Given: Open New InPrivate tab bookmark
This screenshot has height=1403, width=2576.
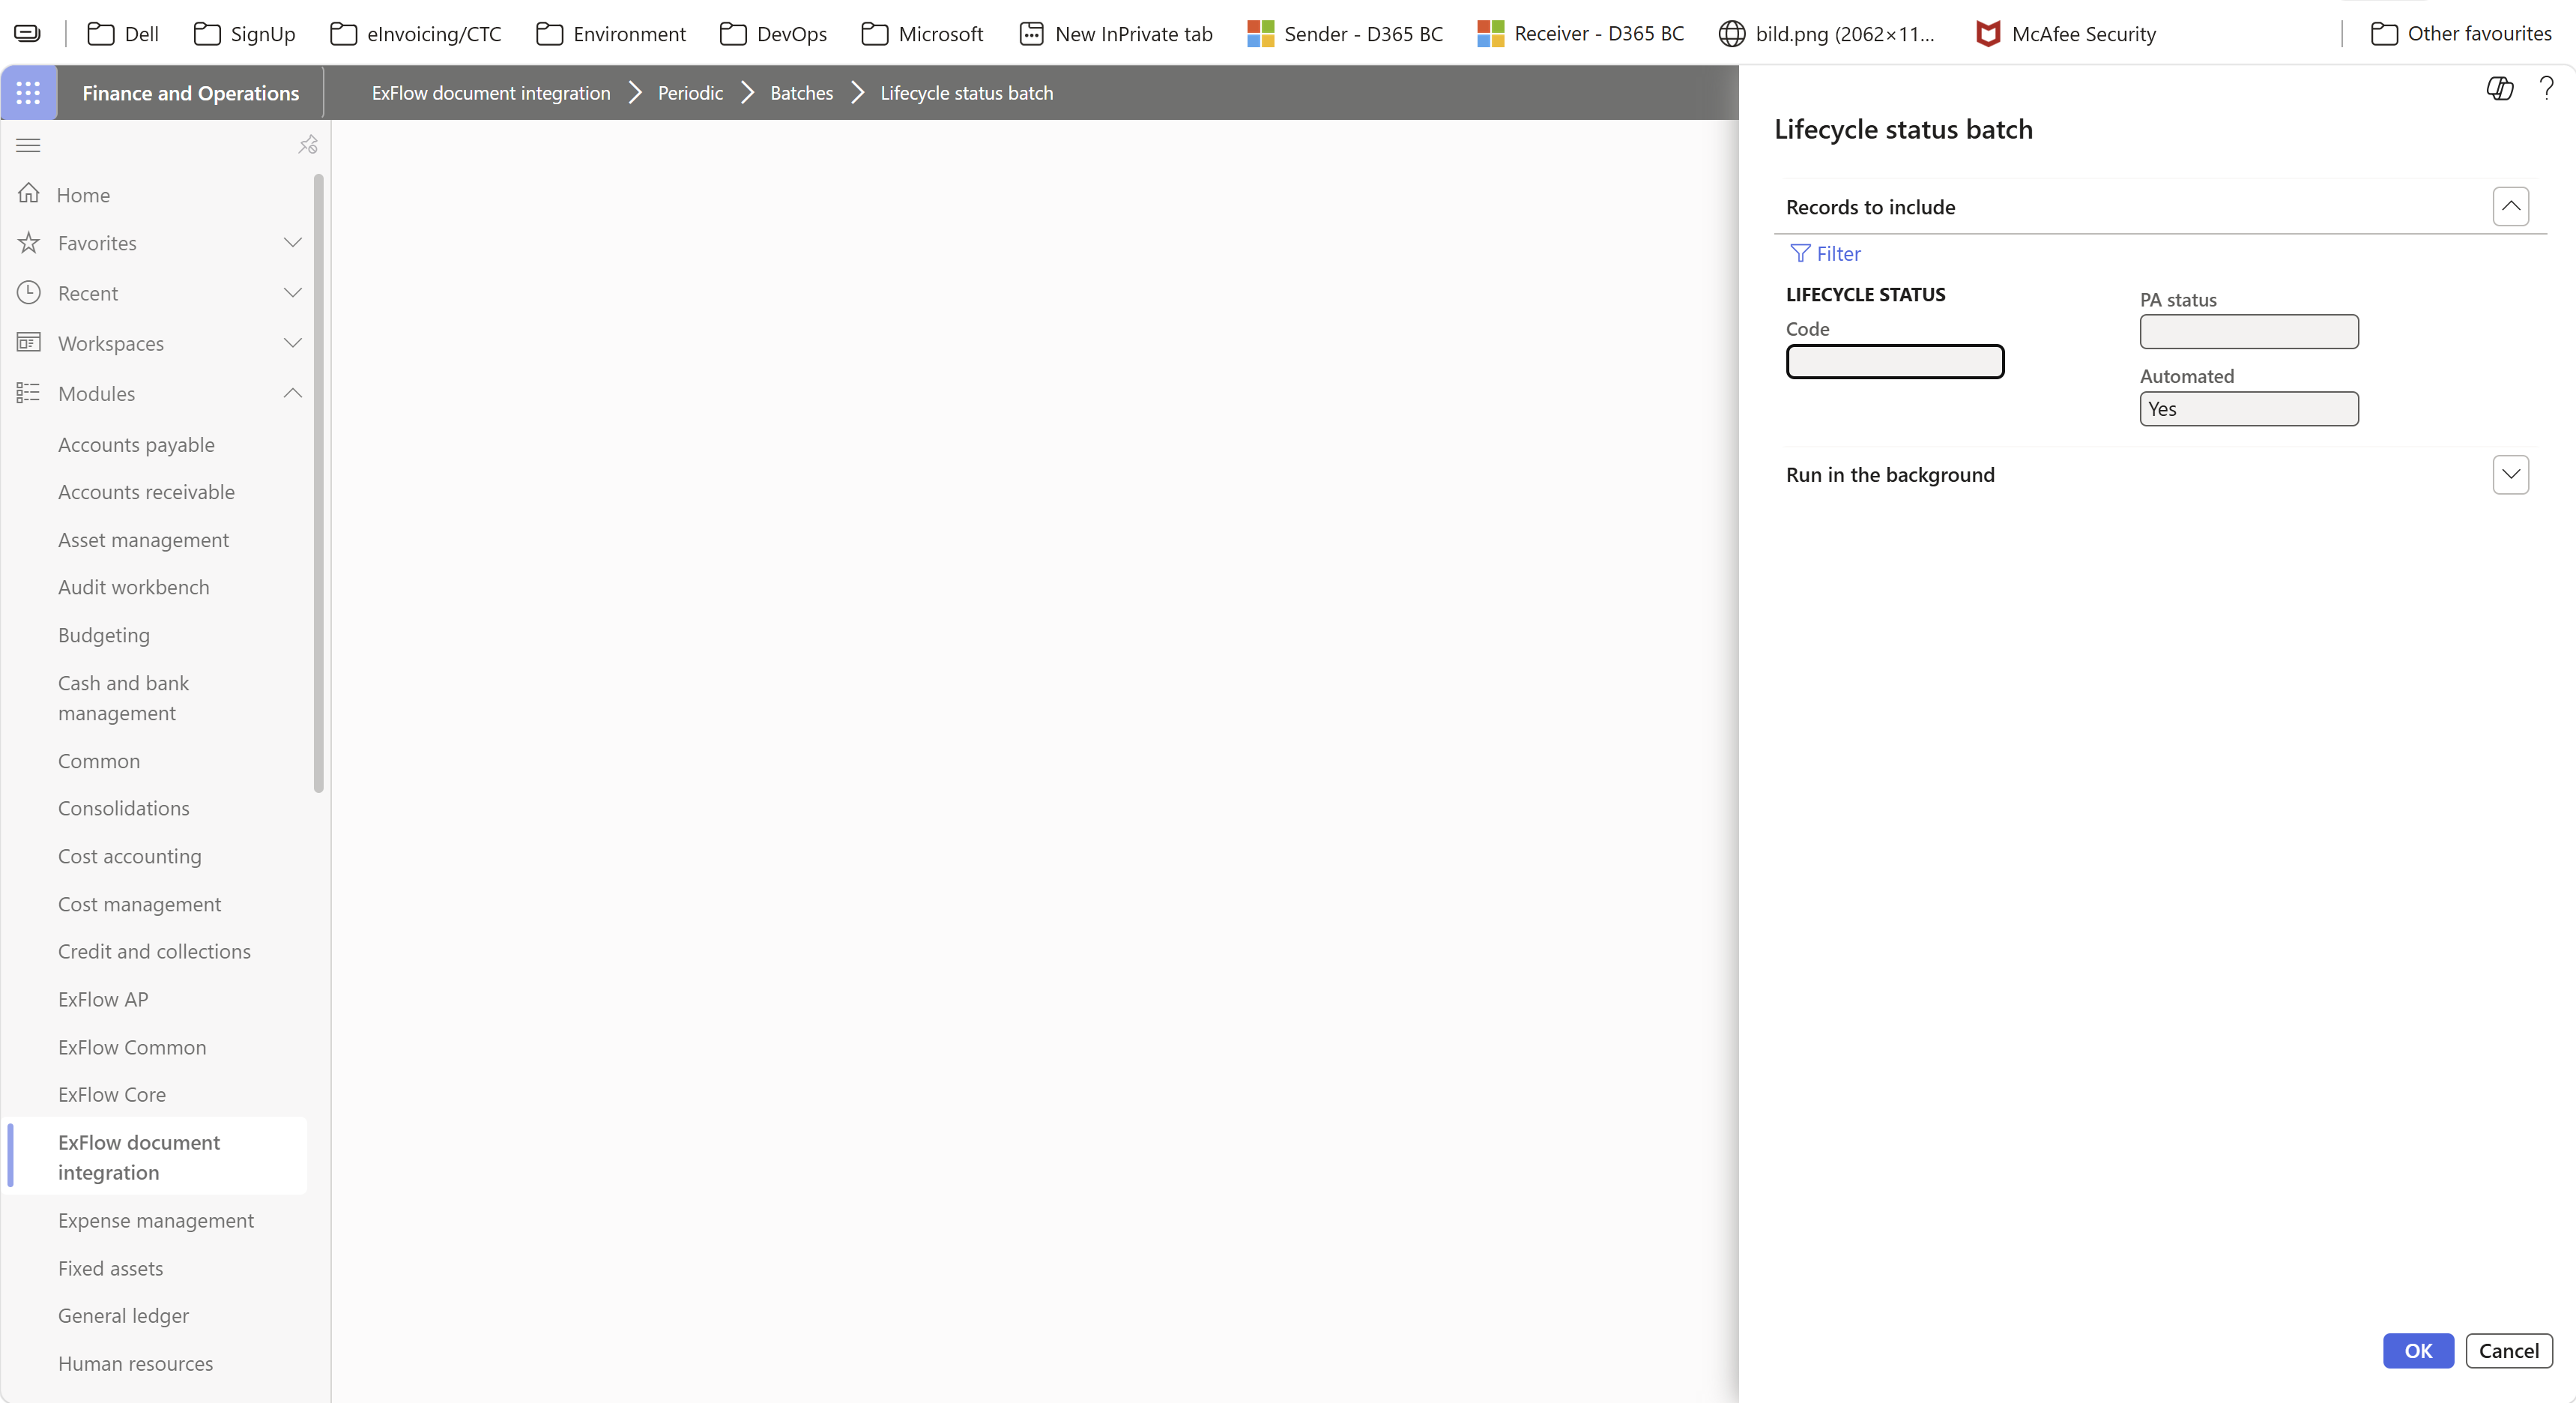Looking at the screenshot, I should point(1116,34).
